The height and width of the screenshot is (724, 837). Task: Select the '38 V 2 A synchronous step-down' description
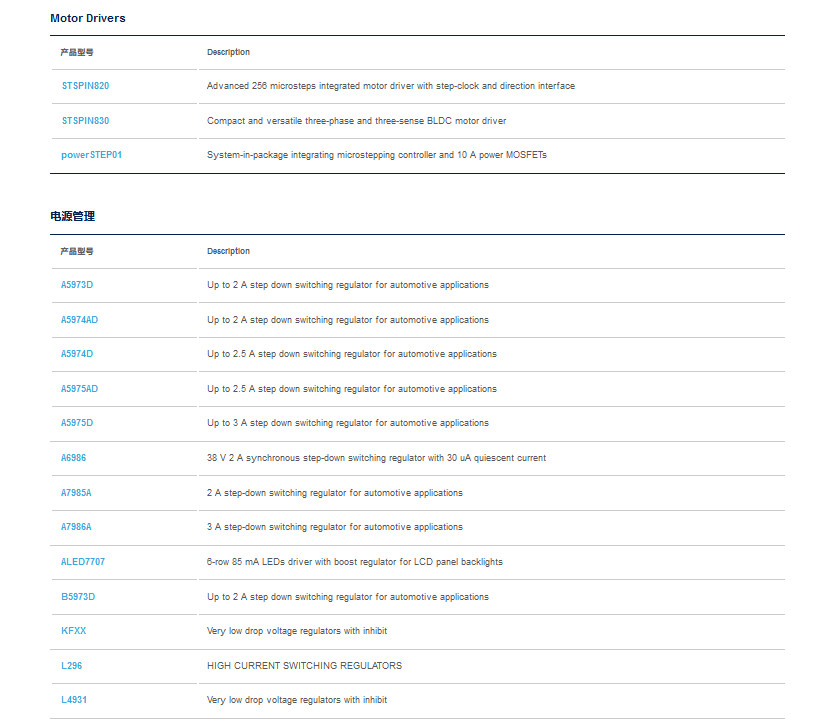click(x=376, y=458)
